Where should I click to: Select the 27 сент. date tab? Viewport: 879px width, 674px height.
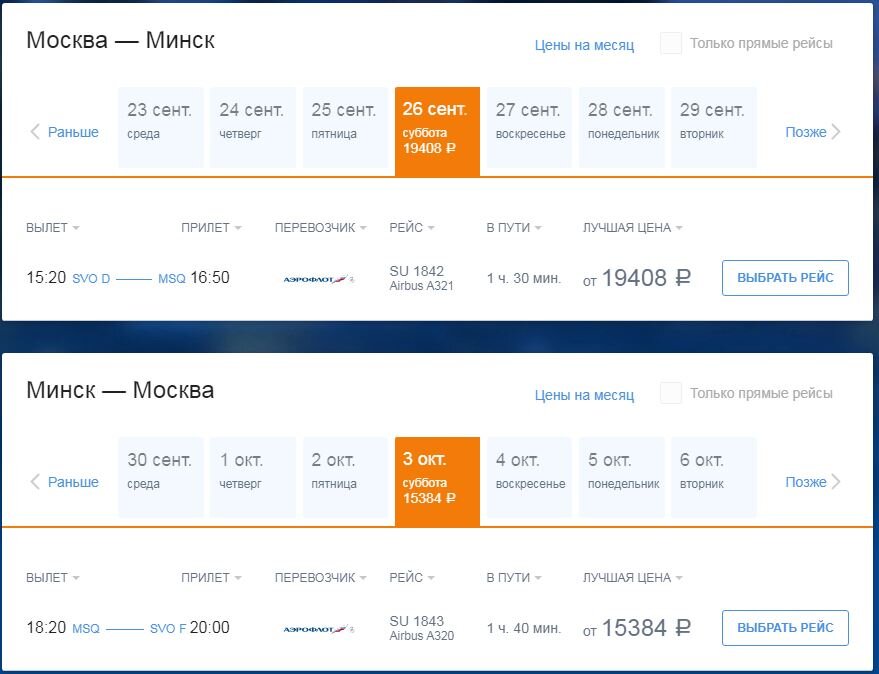click(528, 127)
